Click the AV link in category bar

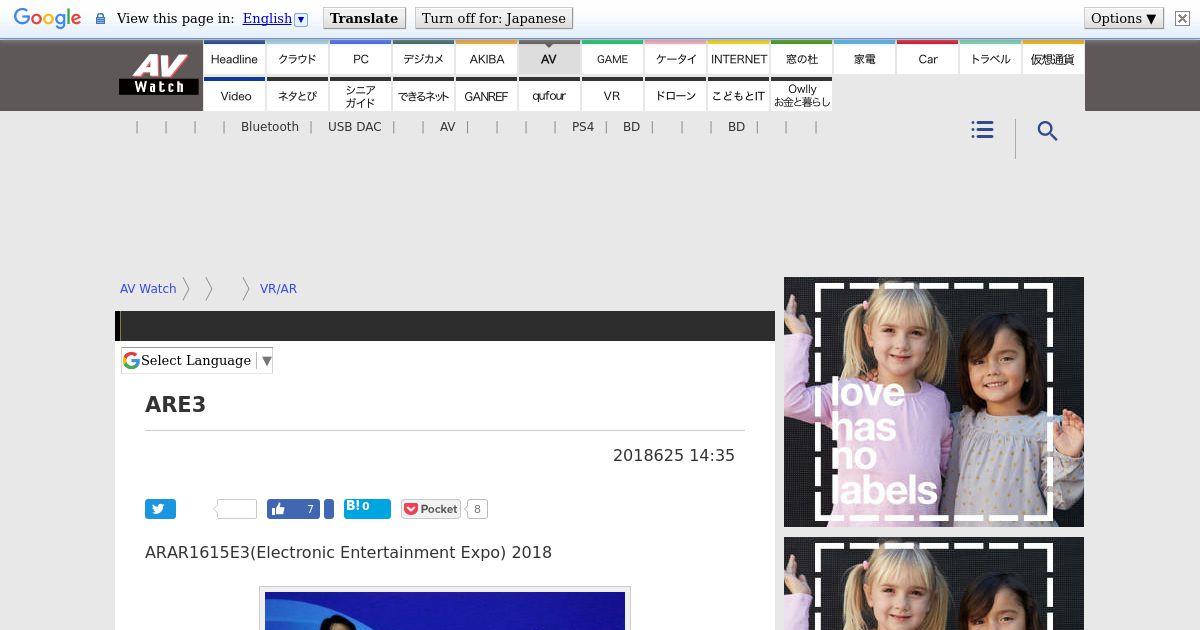click(447, 127)
